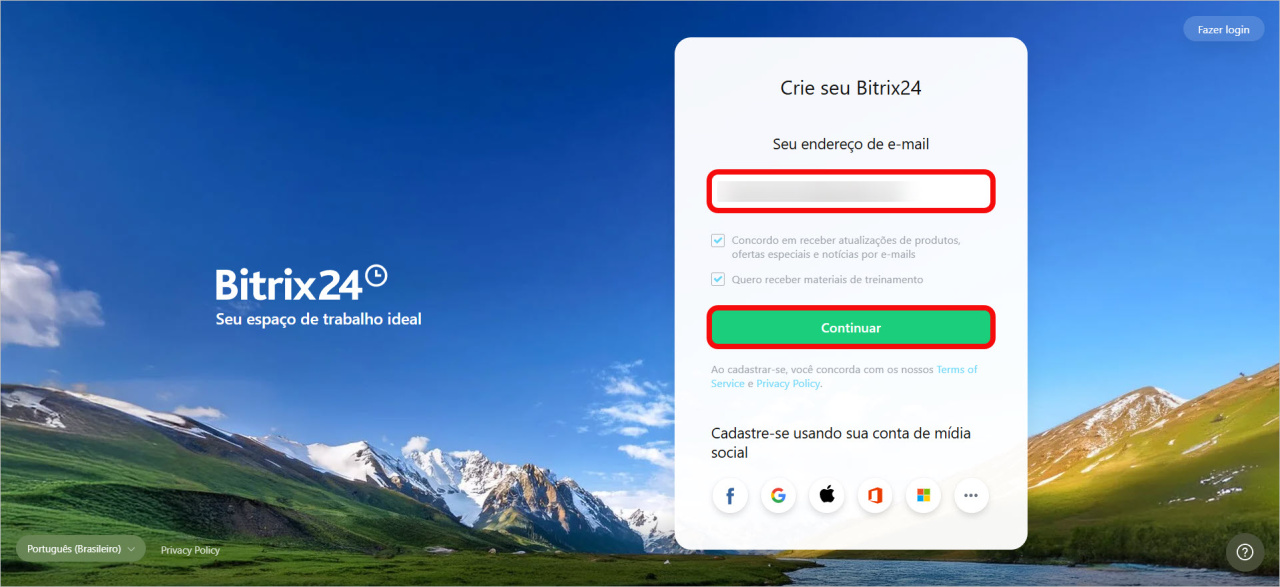Open the footer Privacy Policy link
This screenshot has width=1280, height=587.
pos(190,550)
